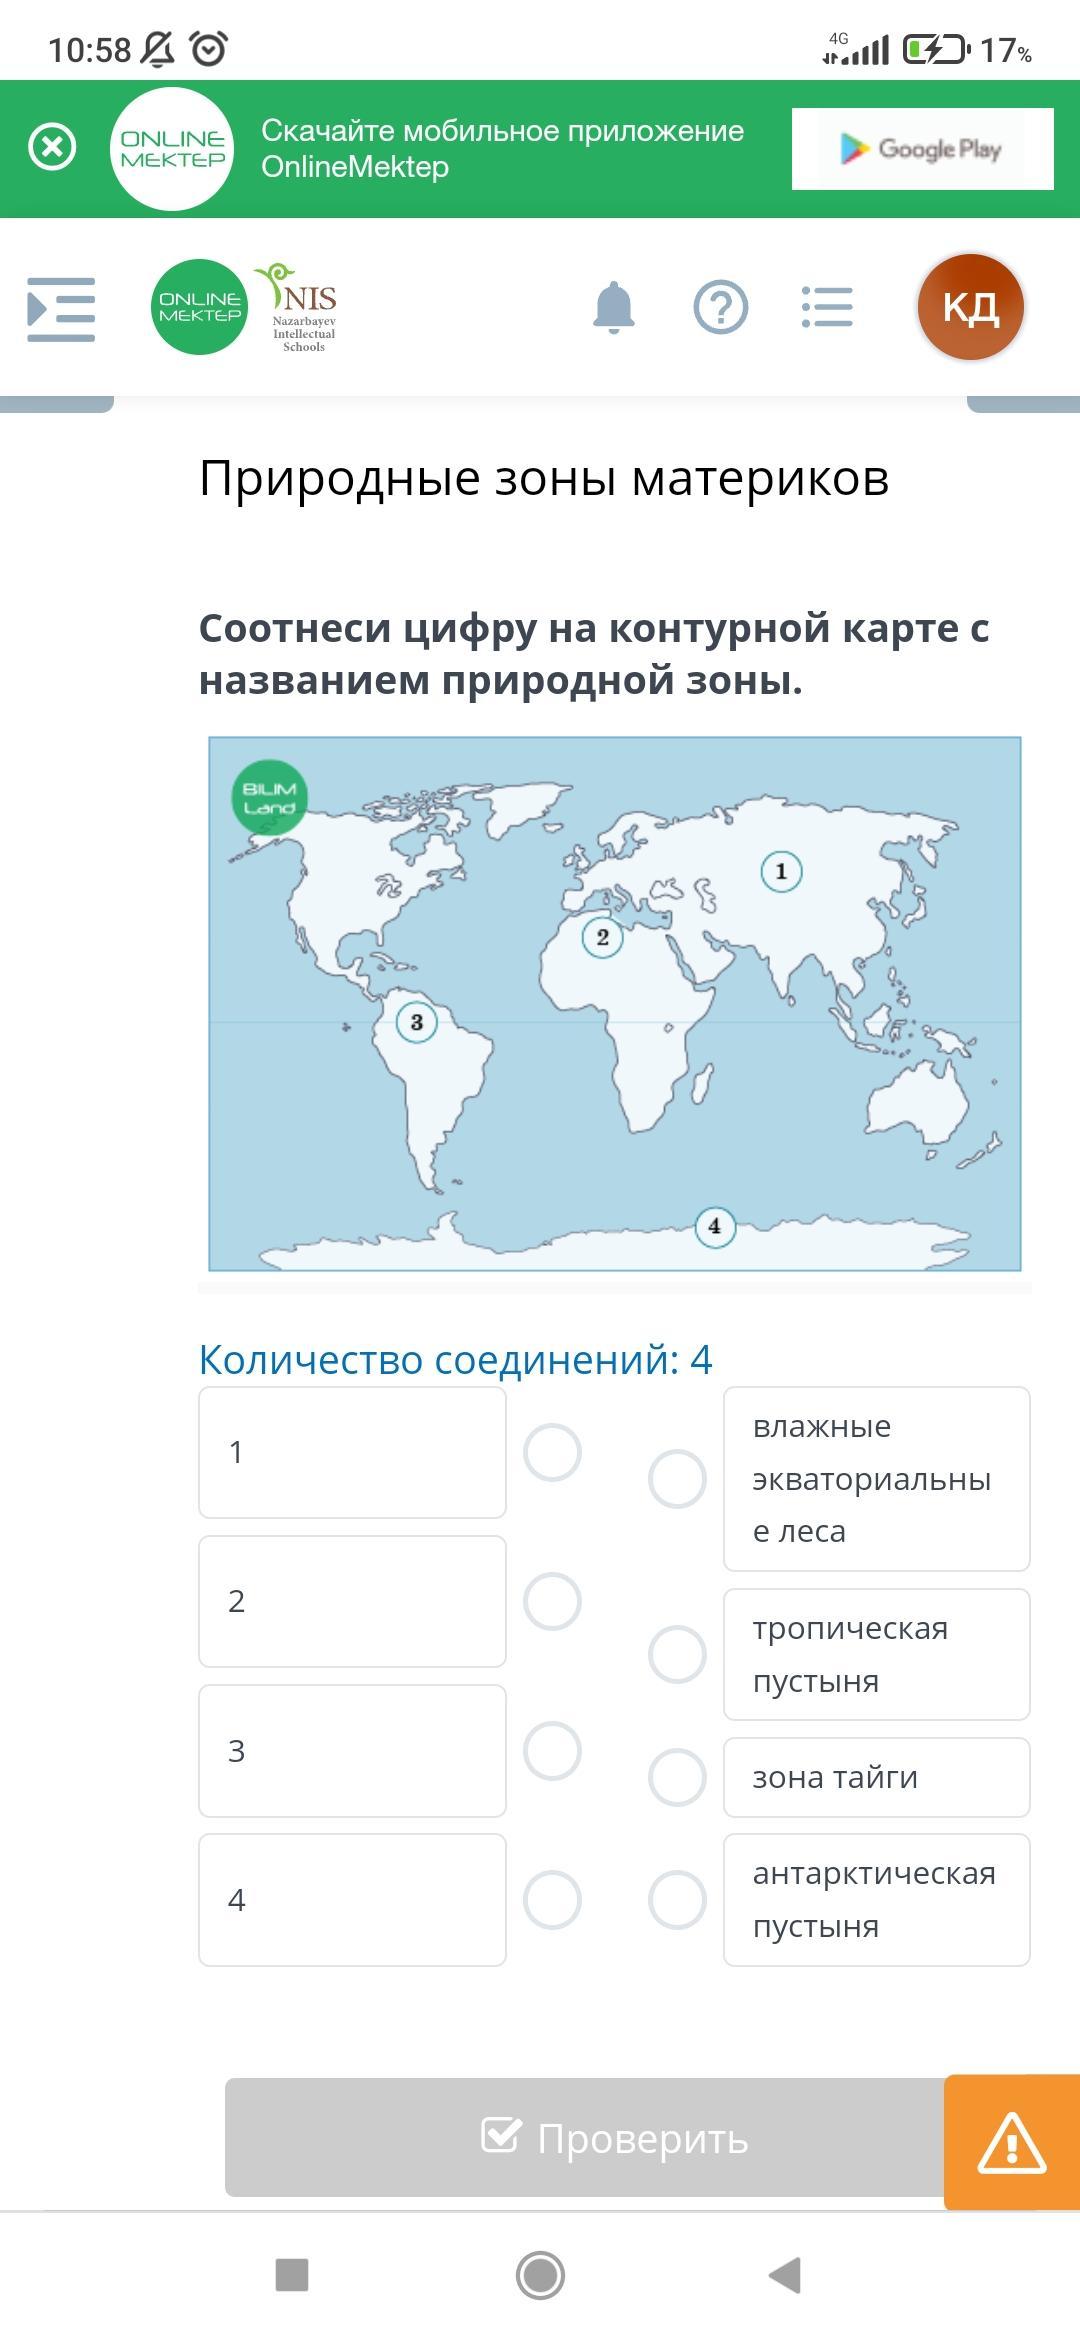
Task: Close the OnlineMektep app download banner
Action: [52, 148]
